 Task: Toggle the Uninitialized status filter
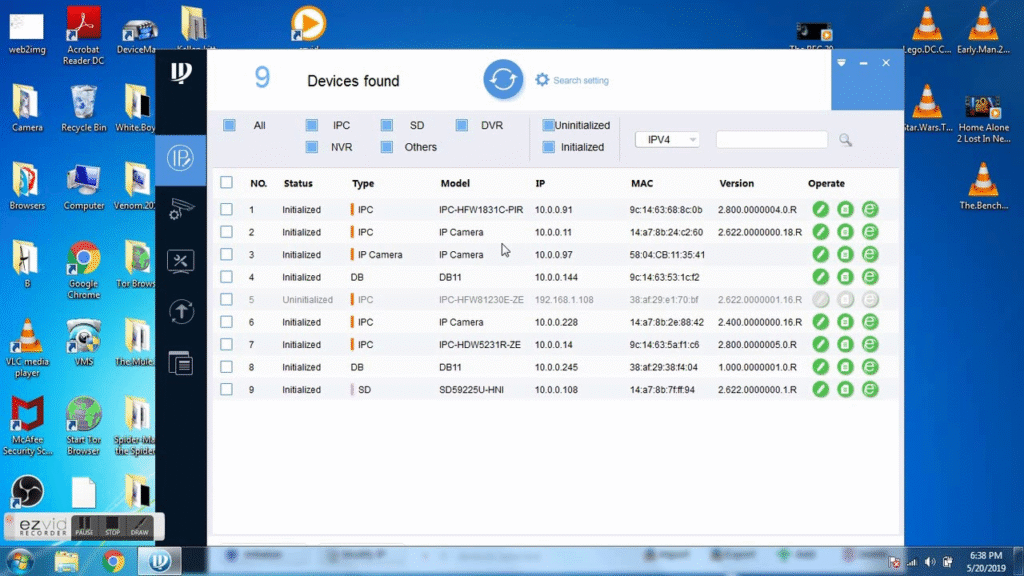click(x=548, y=126)
